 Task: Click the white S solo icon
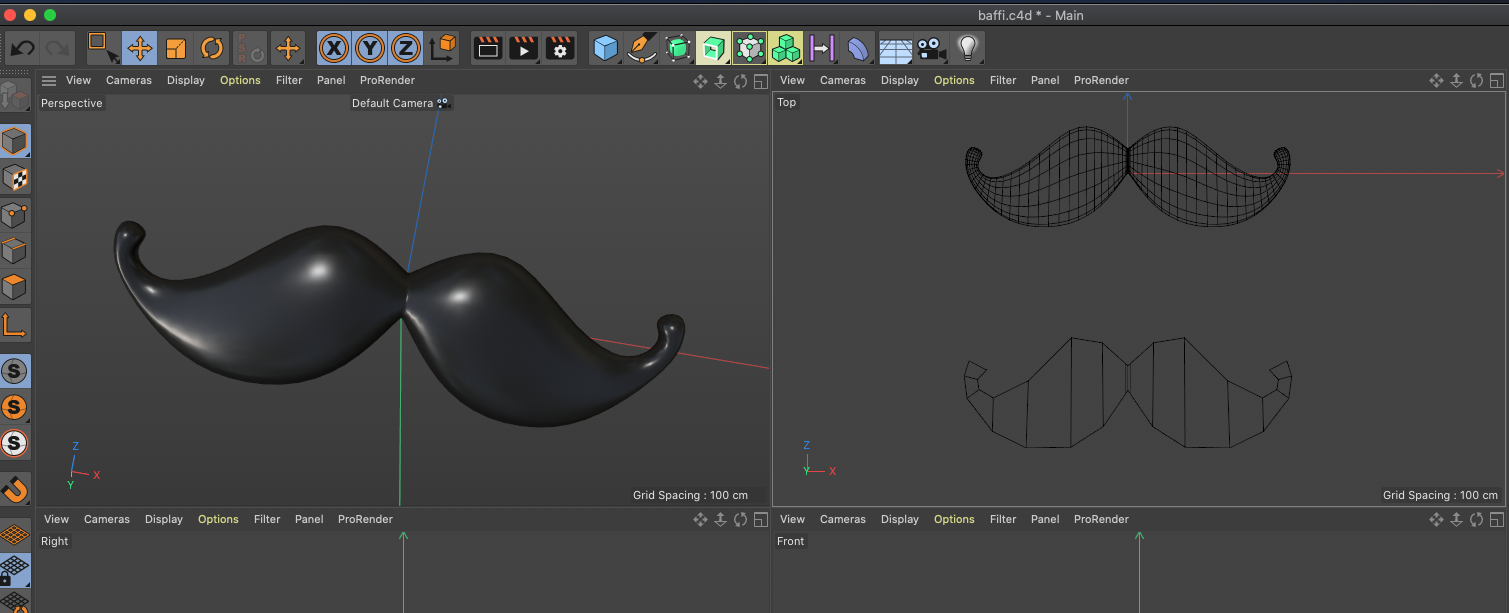tap(15, 443)
